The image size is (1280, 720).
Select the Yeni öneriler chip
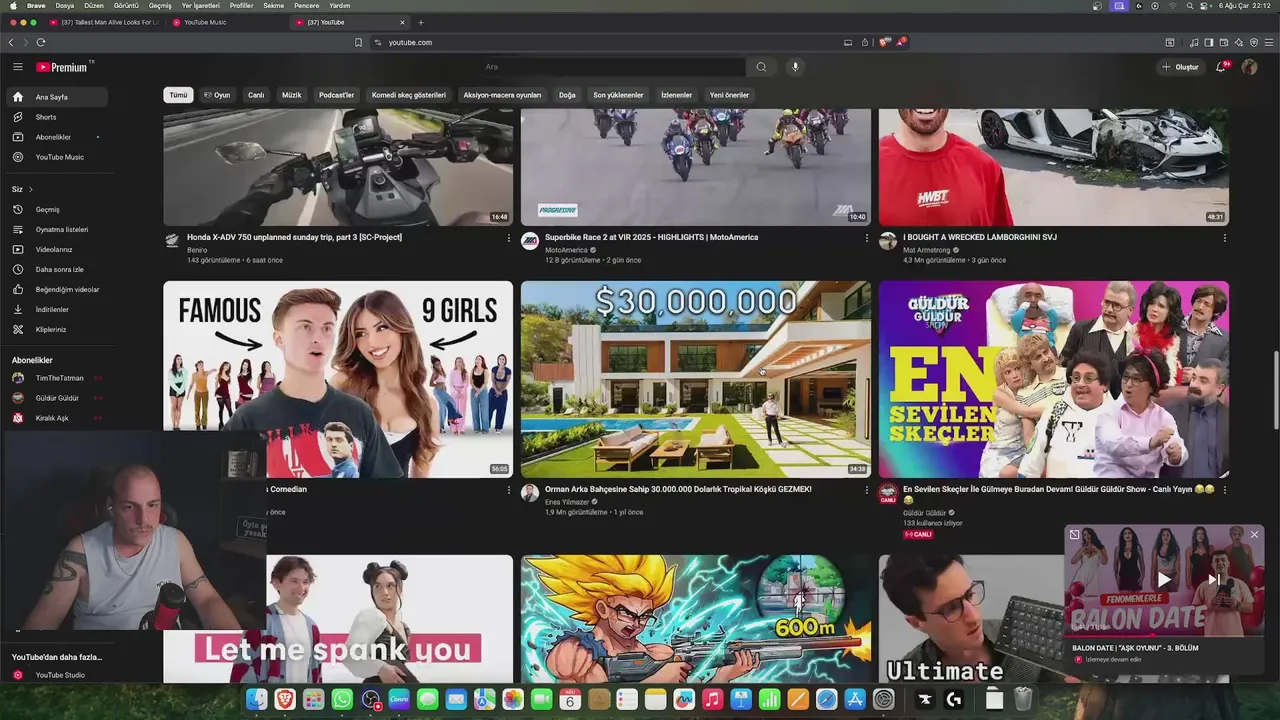[729, 95]
